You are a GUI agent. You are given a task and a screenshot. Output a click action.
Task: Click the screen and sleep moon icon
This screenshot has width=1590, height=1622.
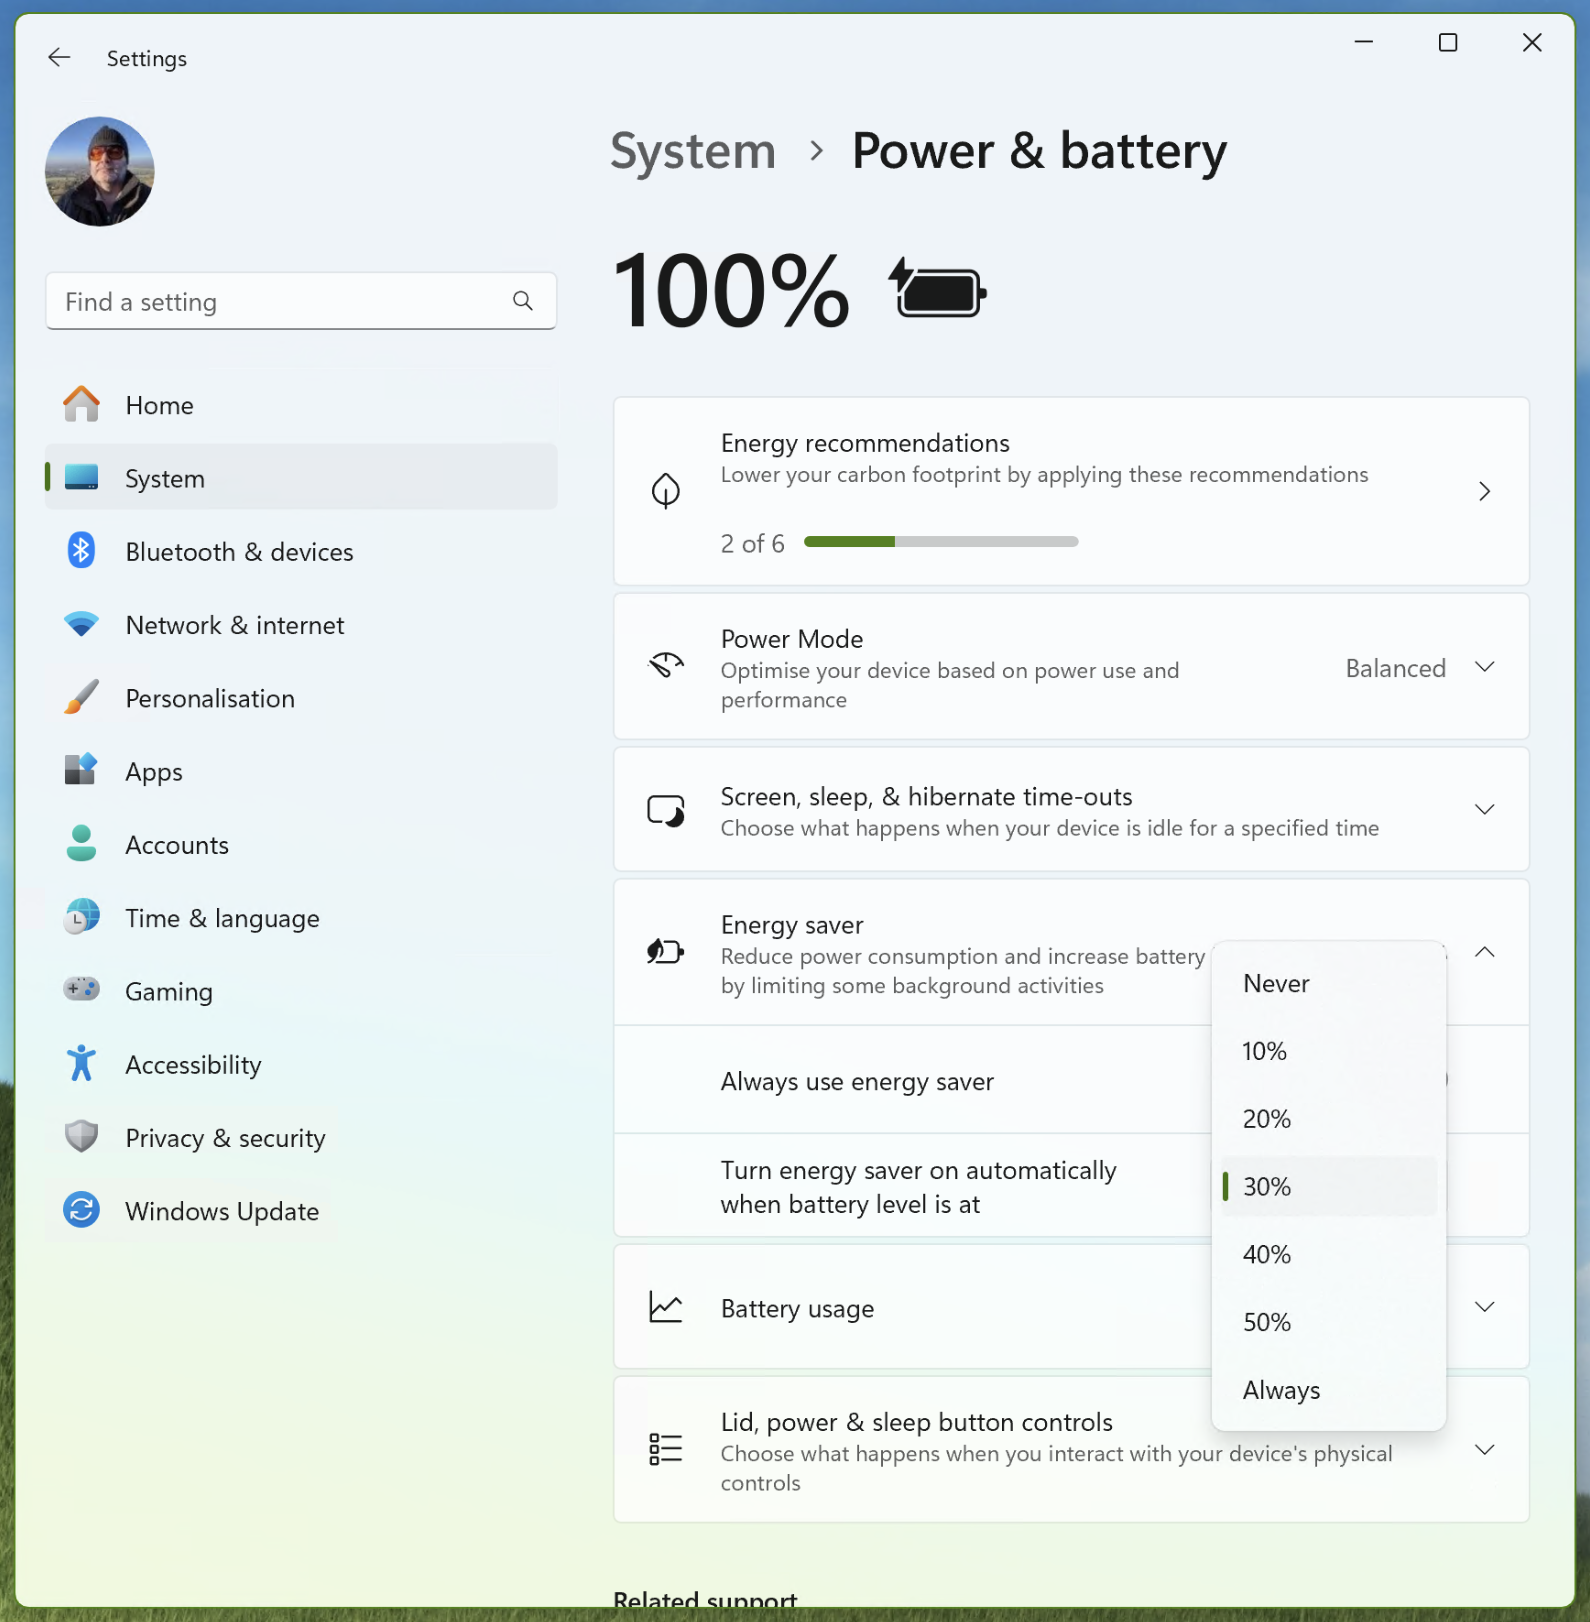666,810
